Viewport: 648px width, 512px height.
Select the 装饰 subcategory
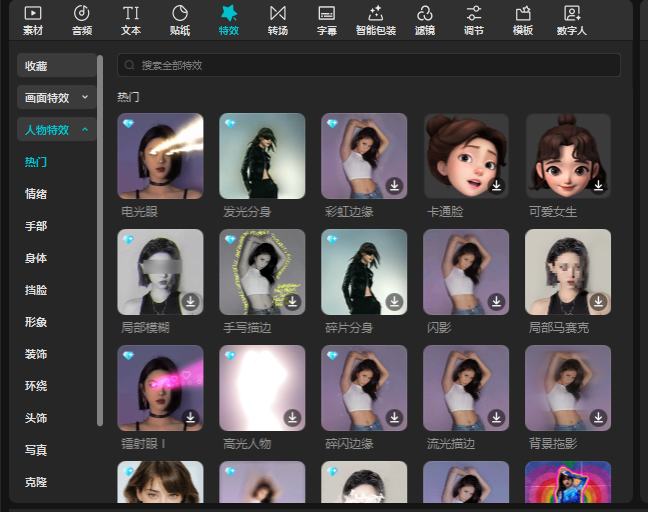36,354
